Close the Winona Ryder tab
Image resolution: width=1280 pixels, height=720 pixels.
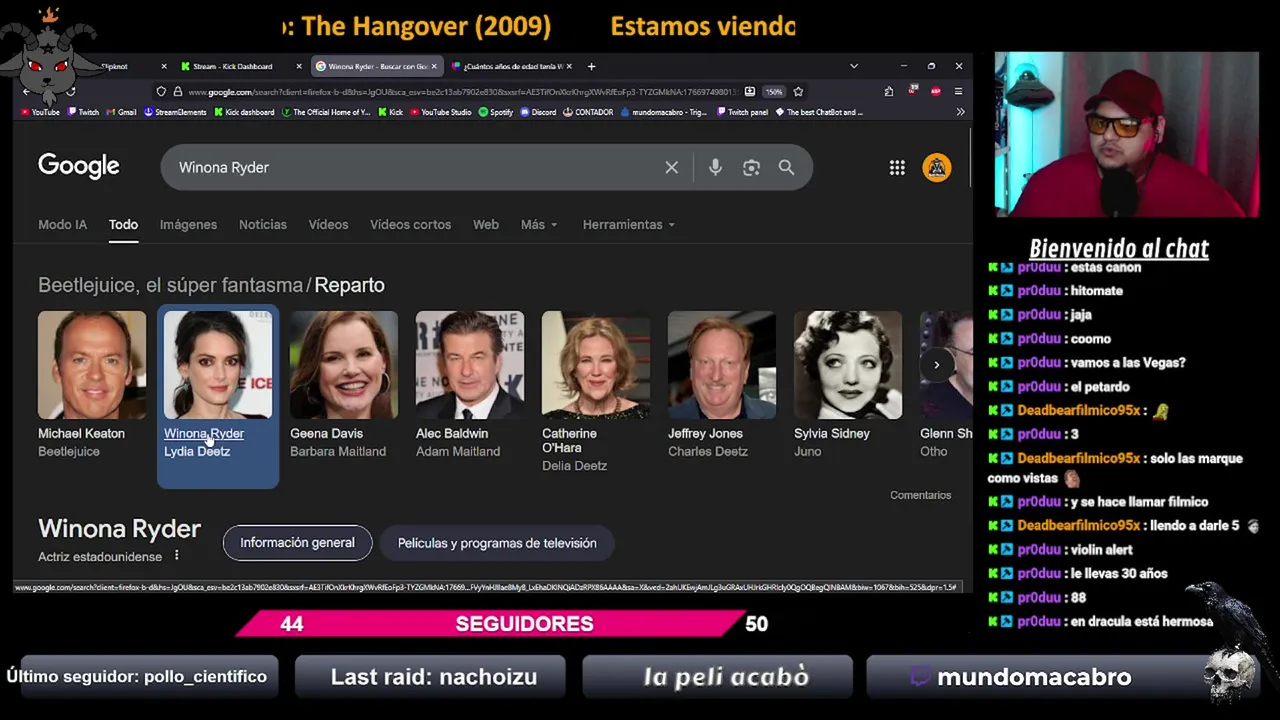tap(434, 66)
